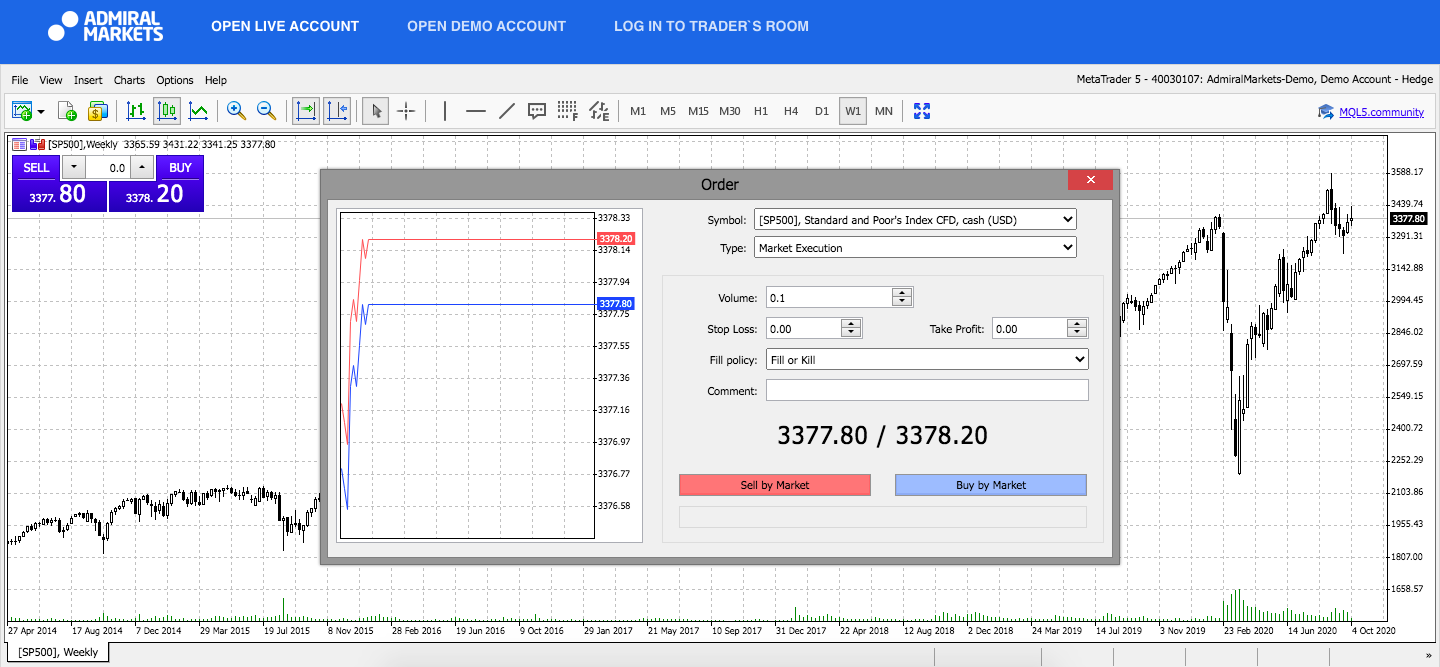Select the cursor arrow tool
The width and height of the screenshot is (1440, 667).
pos(375,110)
